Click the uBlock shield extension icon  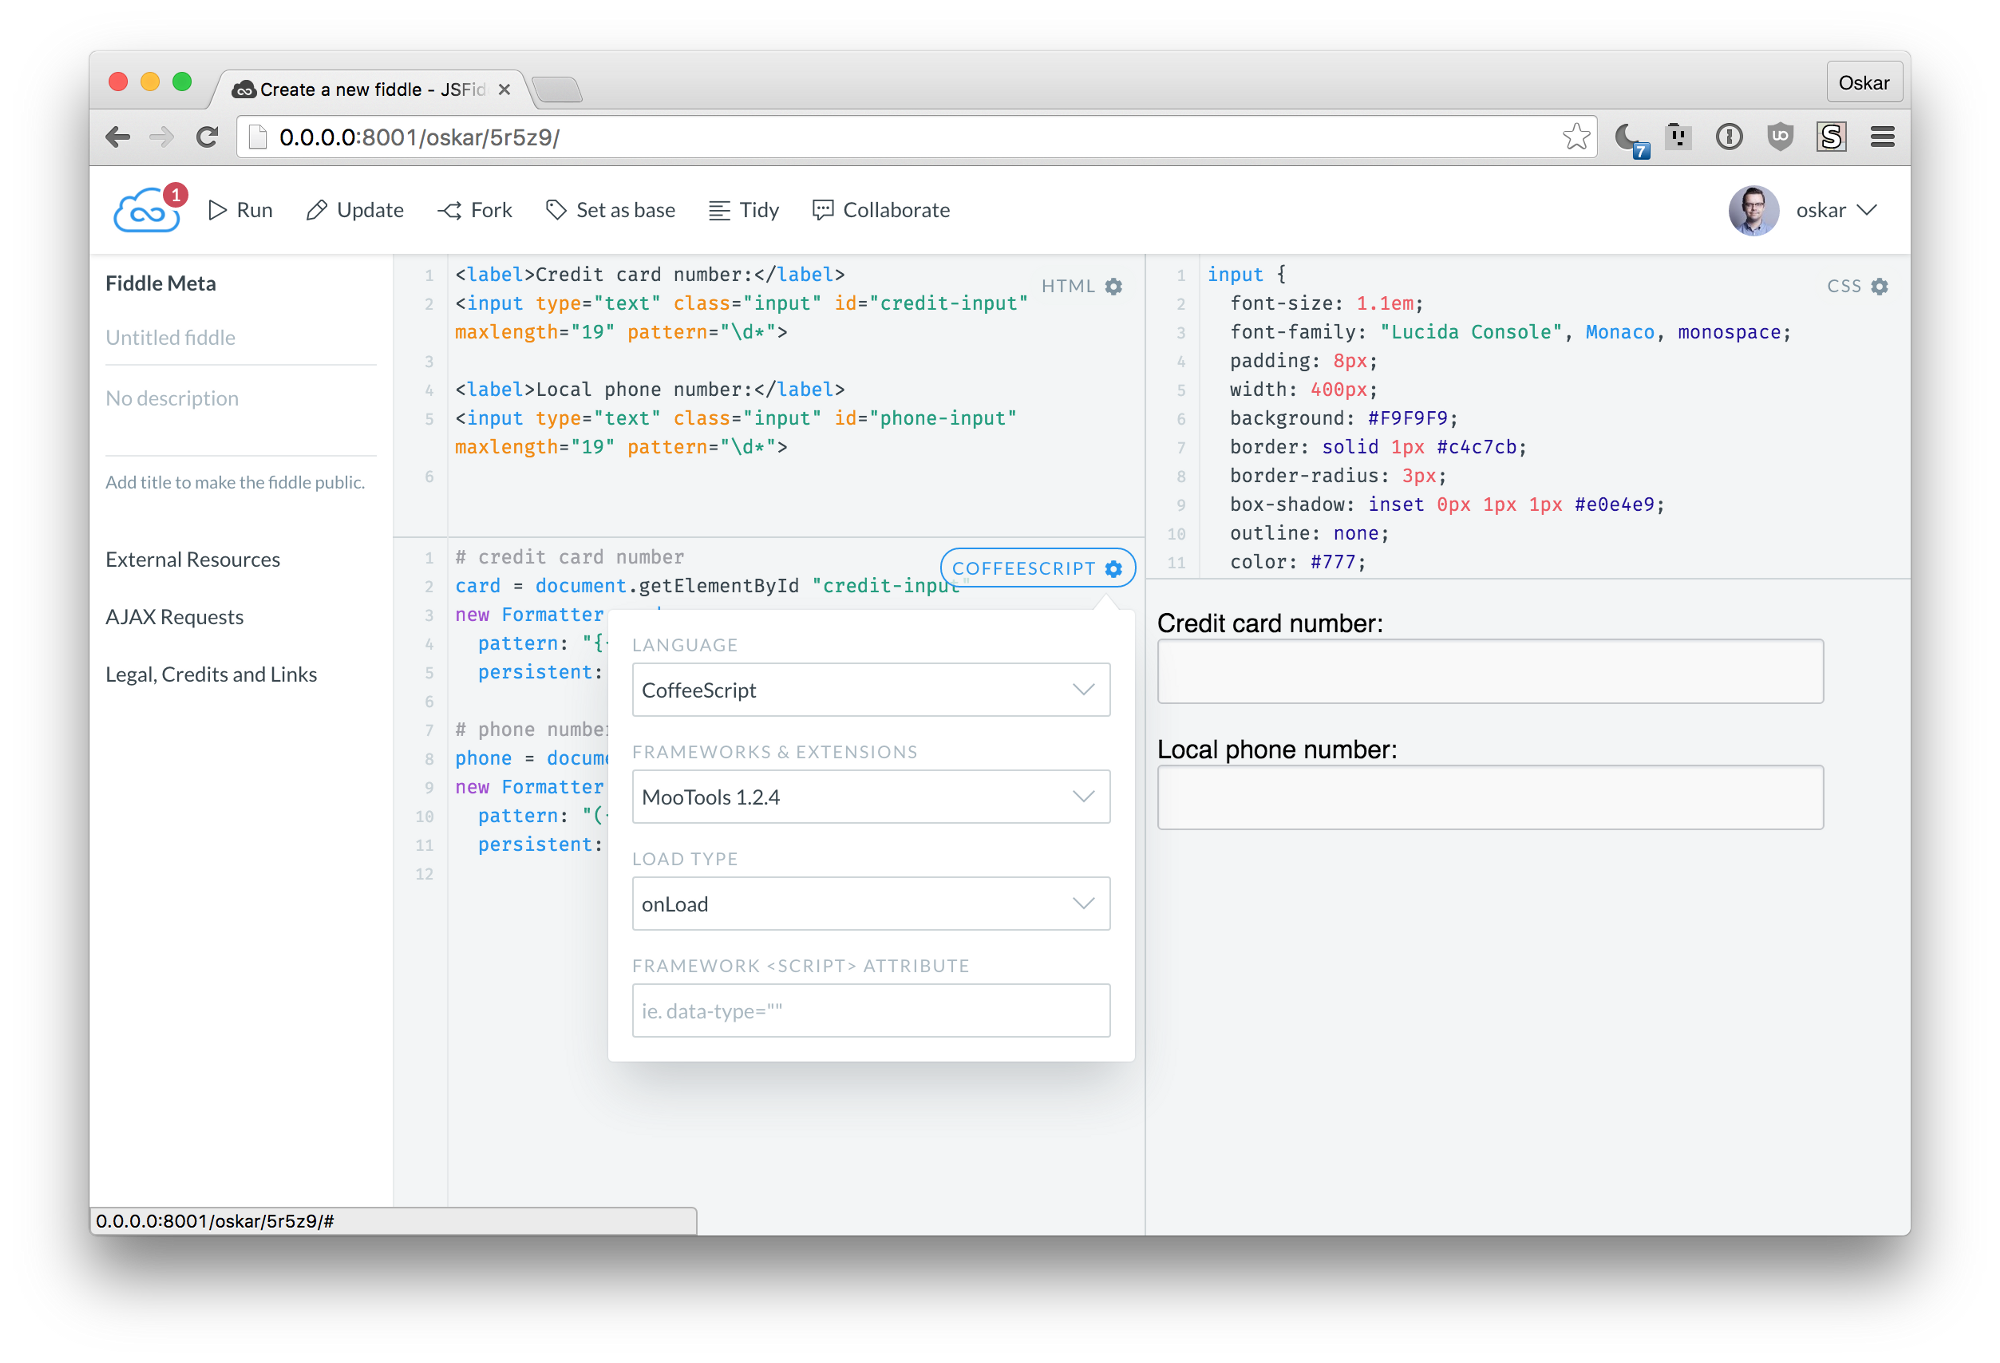pyautogui.click(x=1780, y=137)
